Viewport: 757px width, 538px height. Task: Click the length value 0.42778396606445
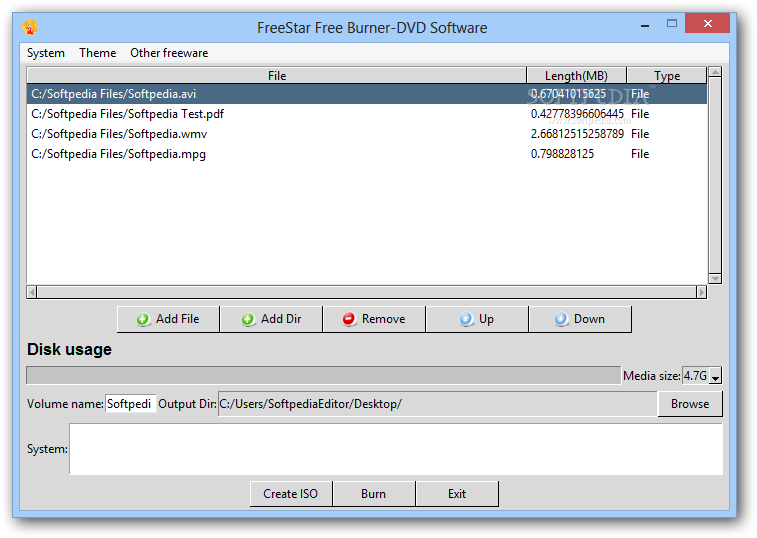[x=577, y=114]
